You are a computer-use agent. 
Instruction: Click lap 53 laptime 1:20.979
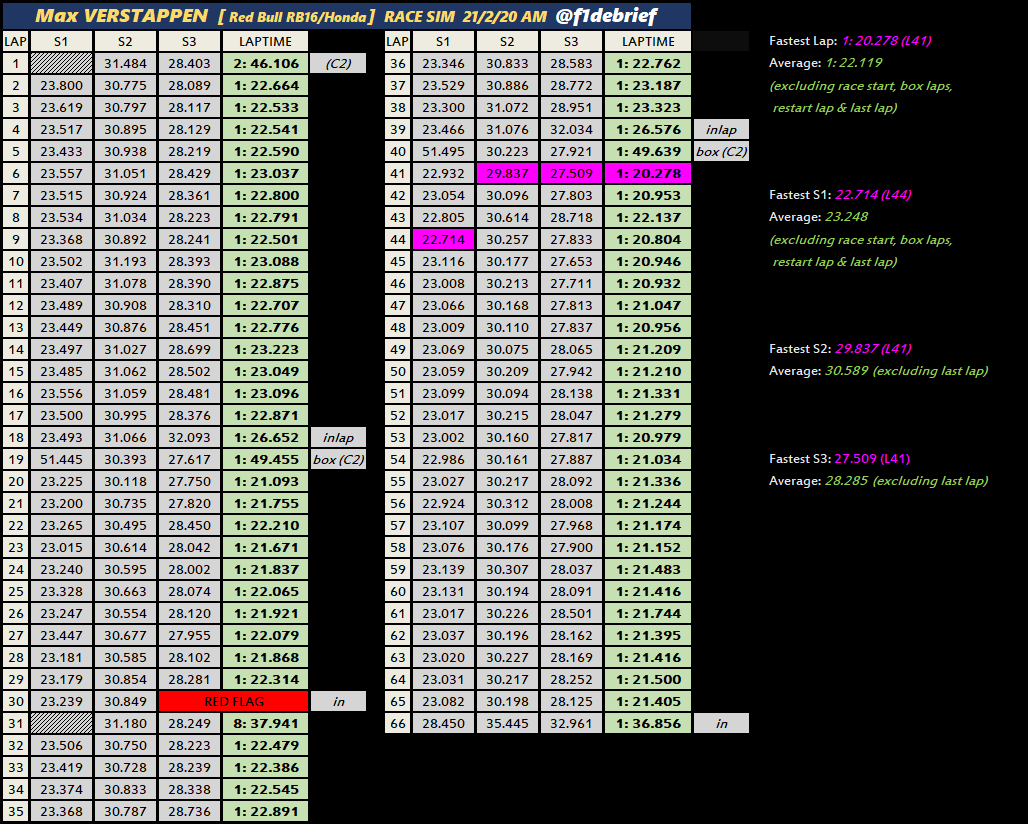648,437
